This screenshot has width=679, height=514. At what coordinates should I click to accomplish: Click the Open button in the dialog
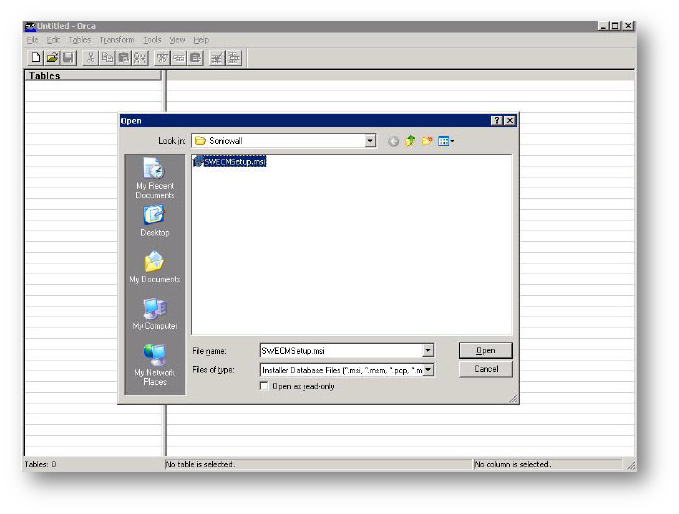485,350
